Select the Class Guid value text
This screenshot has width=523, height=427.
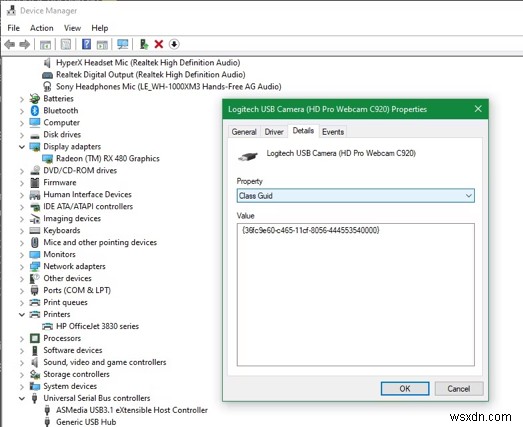311,230
